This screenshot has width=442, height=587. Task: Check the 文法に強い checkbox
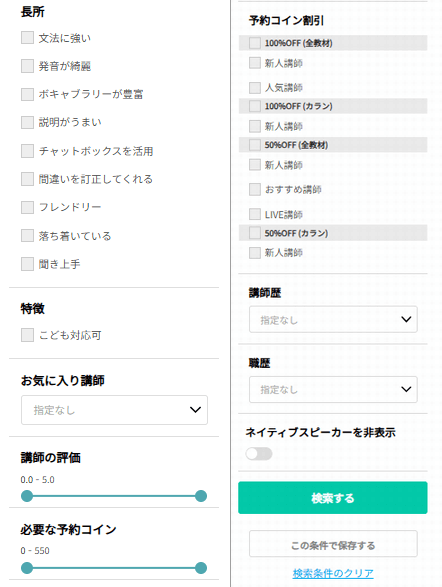pos(27,37)
